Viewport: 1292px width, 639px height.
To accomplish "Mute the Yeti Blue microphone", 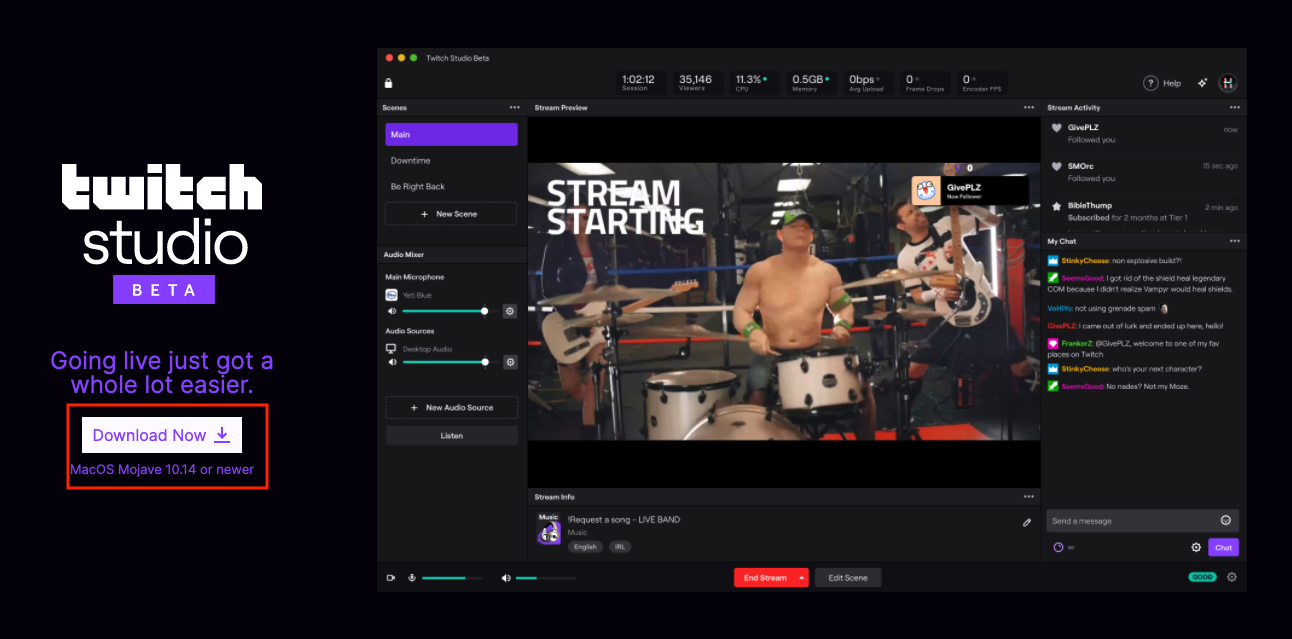I will click(x=392, y=311).
